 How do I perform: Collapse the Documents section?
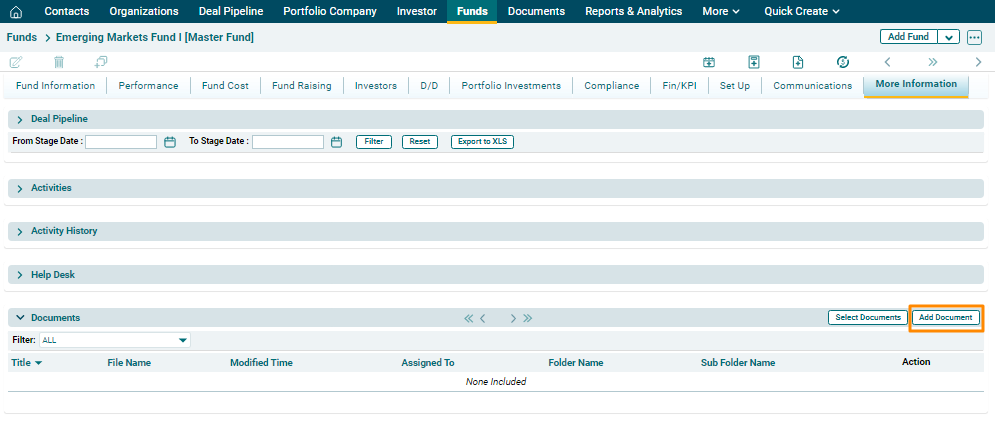click(x=20, y=317)
